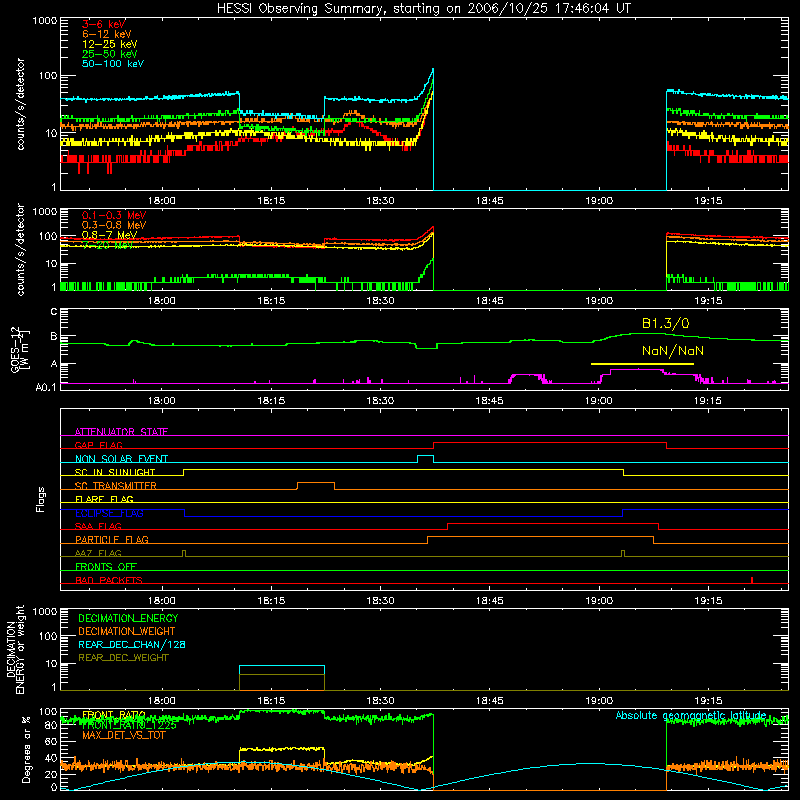Click the SAA_FLAG label

coord(98,526)
